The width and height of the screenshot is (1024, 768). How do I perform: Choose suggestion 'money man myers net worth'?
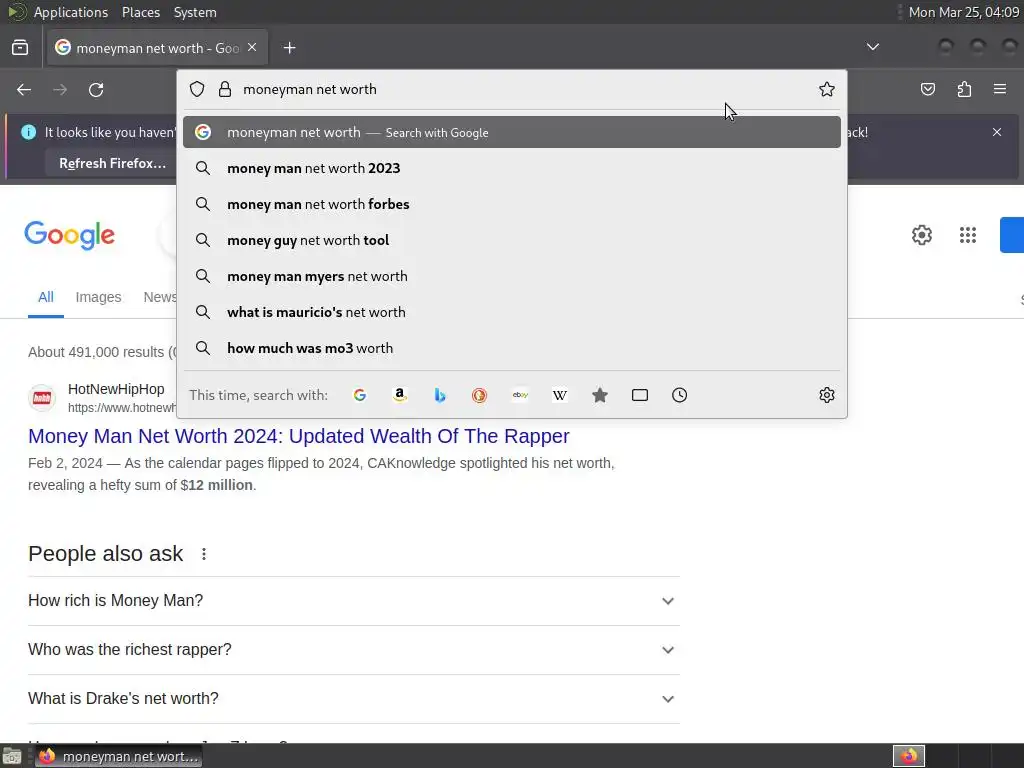(x=512, y=276)
